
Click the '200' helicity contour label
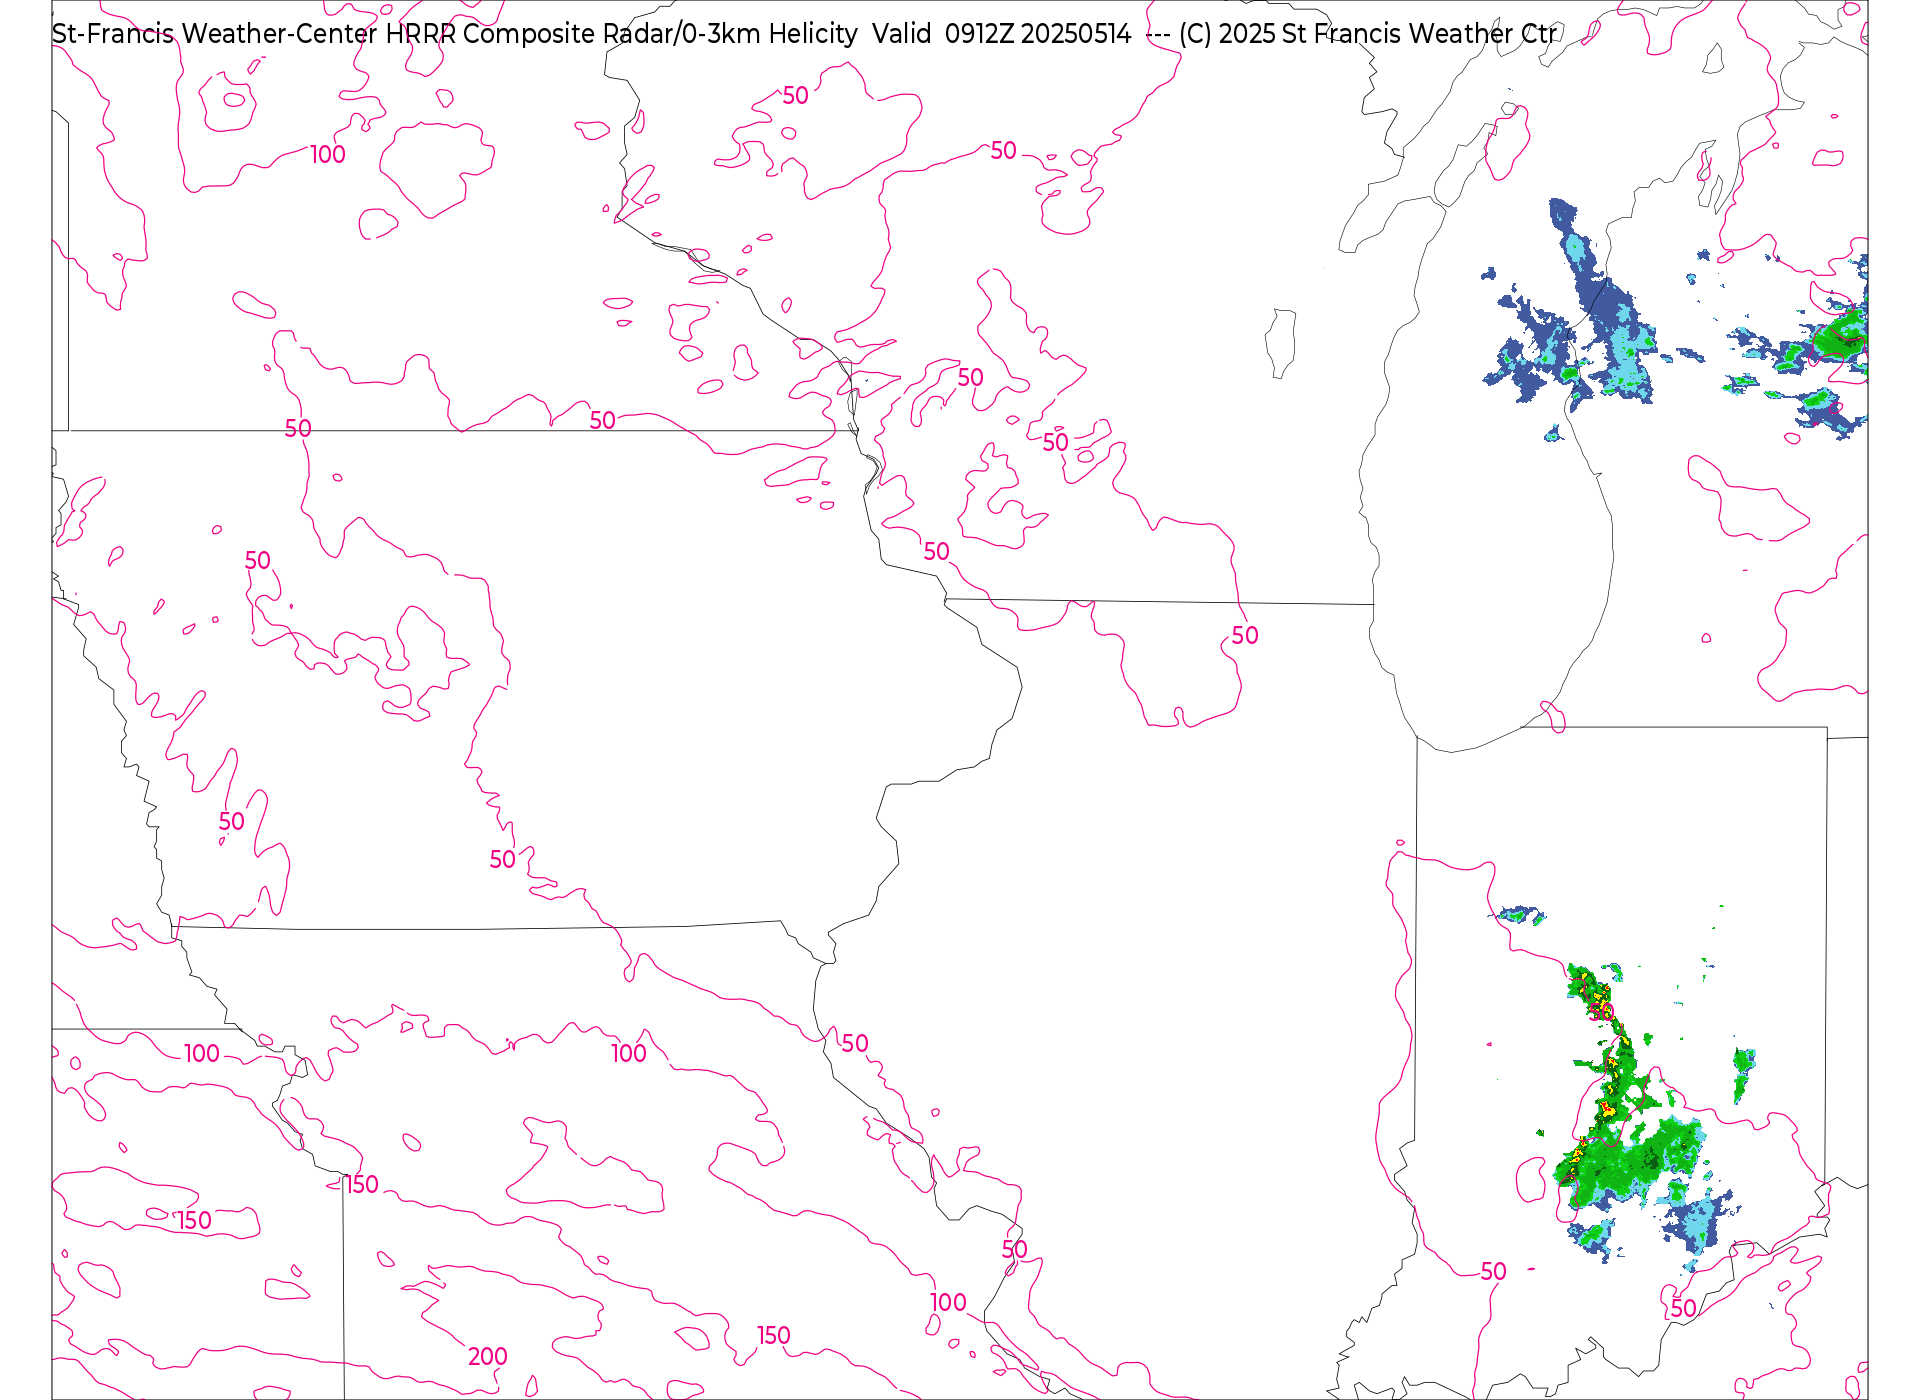[x=488, y=1357]
